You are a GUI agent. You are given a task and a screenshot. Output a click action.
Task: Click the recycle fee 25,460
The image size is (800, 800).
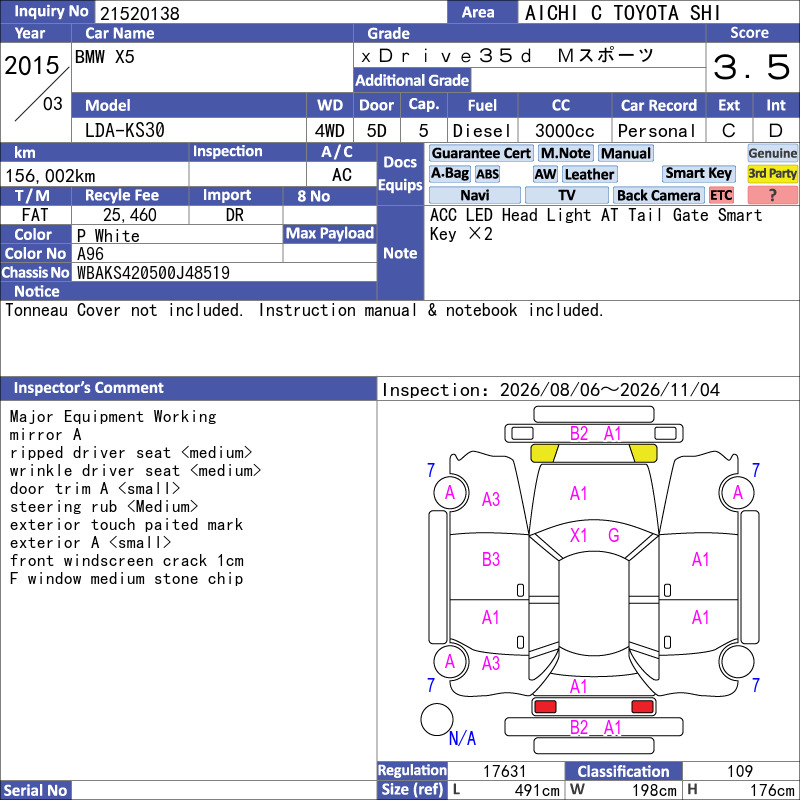coord(130,215)
